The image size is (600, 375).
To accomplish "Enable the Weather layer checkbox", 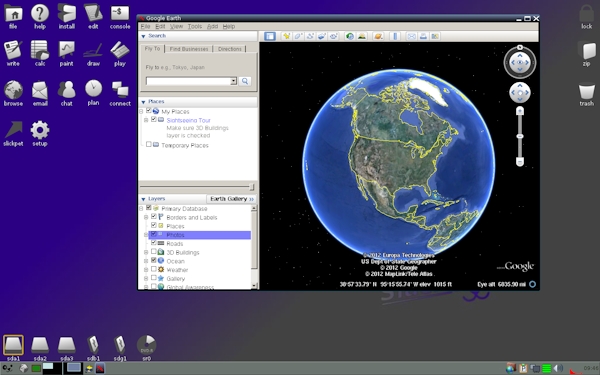I will coord(154,269).
